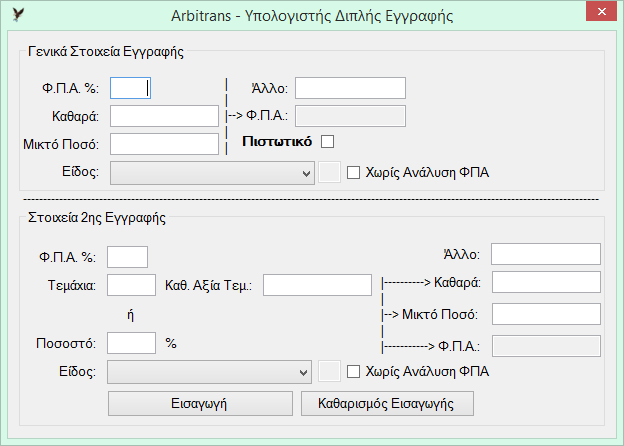Click the small square button beside the first Είδος dropdown

(x=329, y=172)
